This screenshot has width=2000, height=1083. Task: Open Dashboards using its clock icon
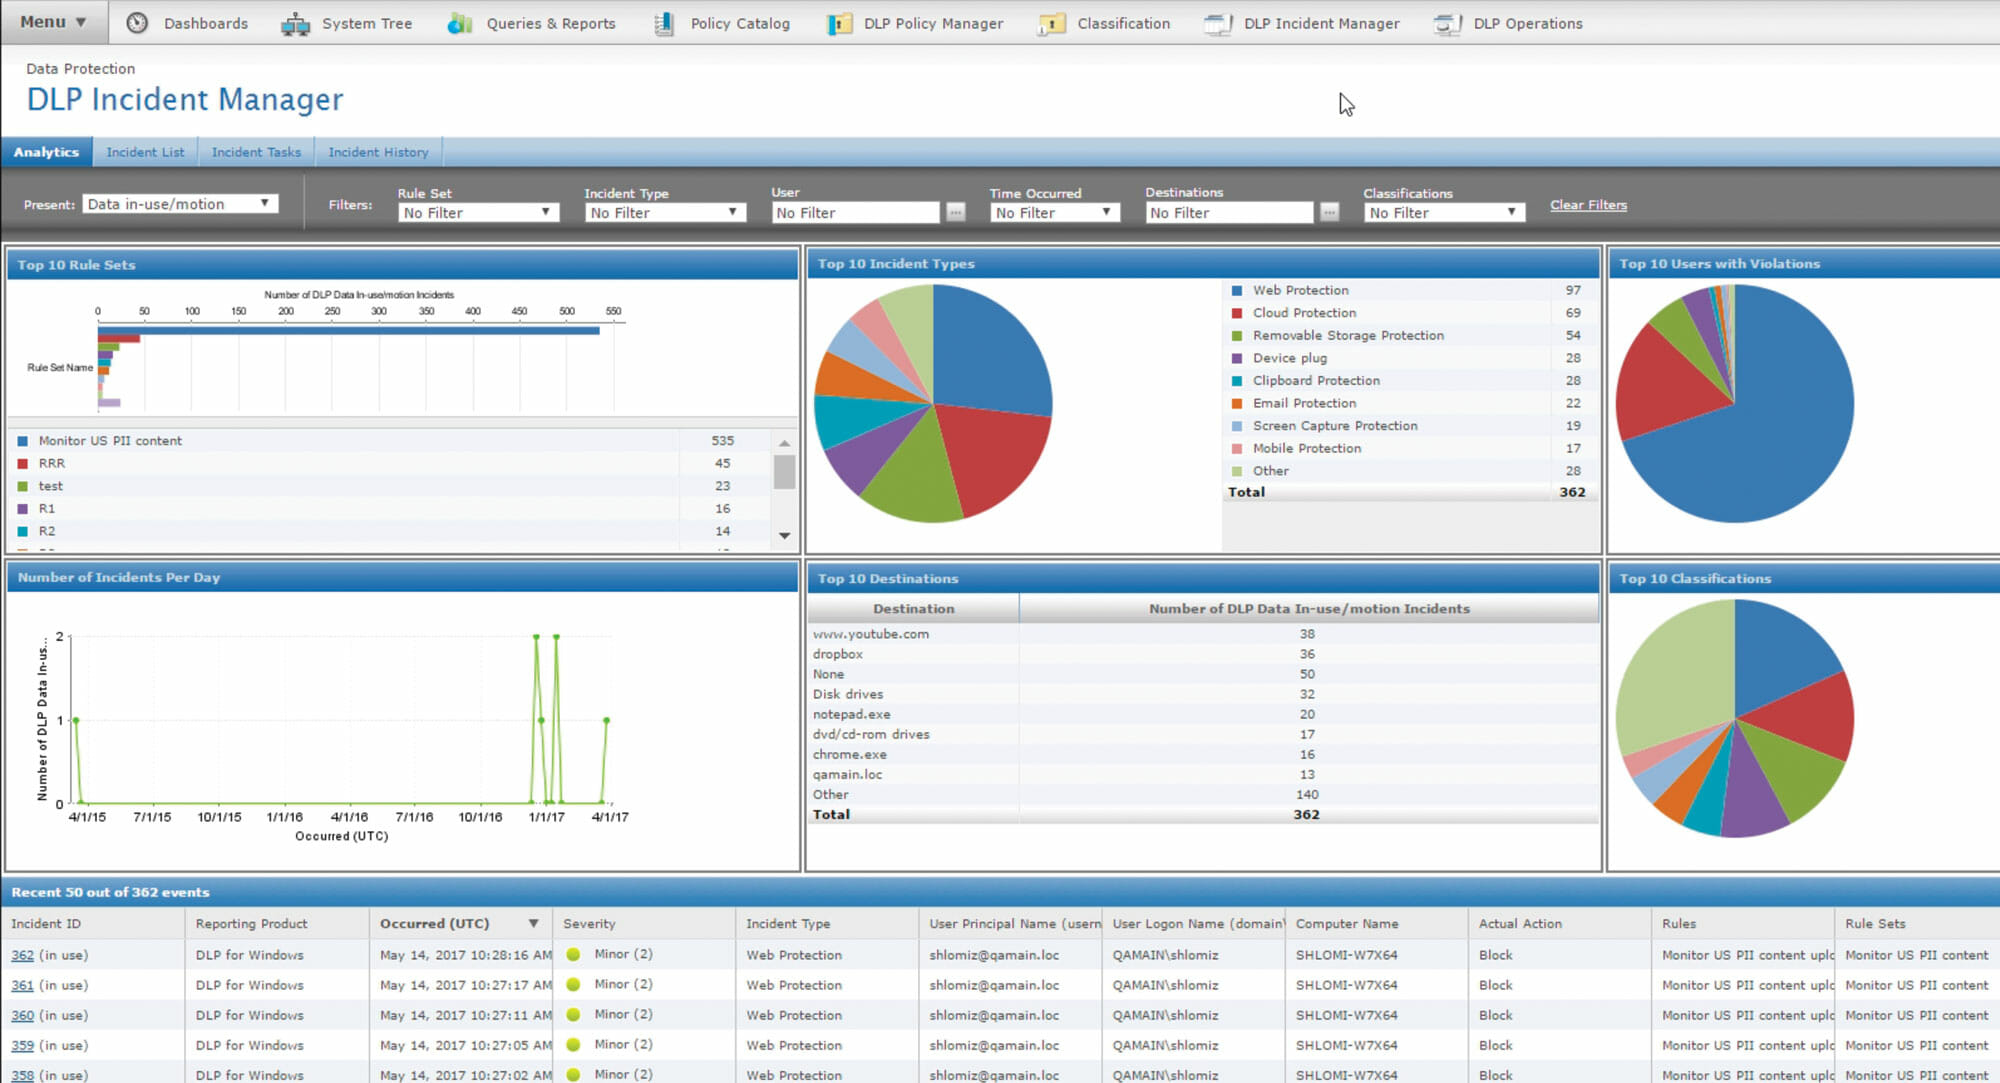point(136,22)
